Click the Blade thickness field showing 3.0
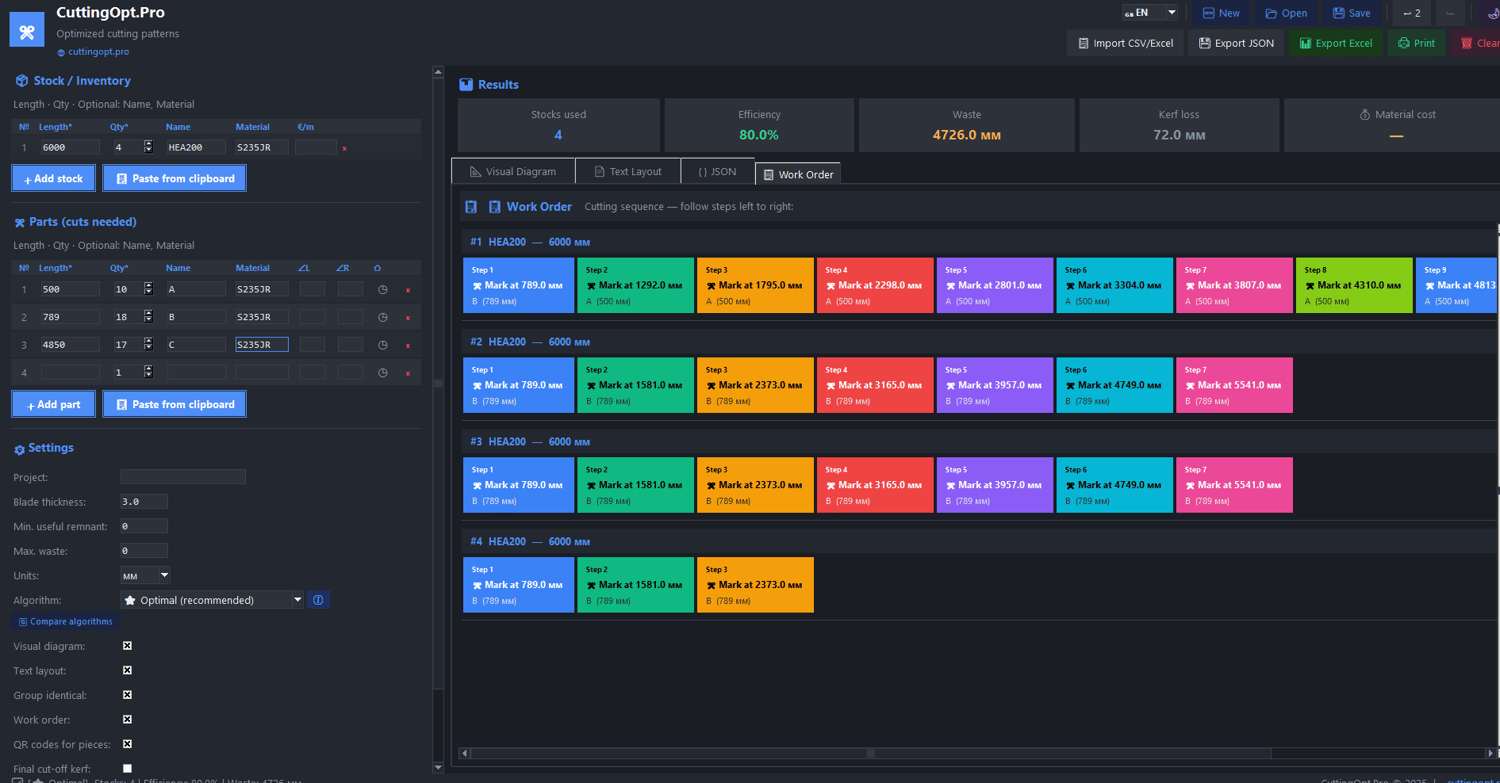This screenshot has height=783, width=1500. [144, 502]
